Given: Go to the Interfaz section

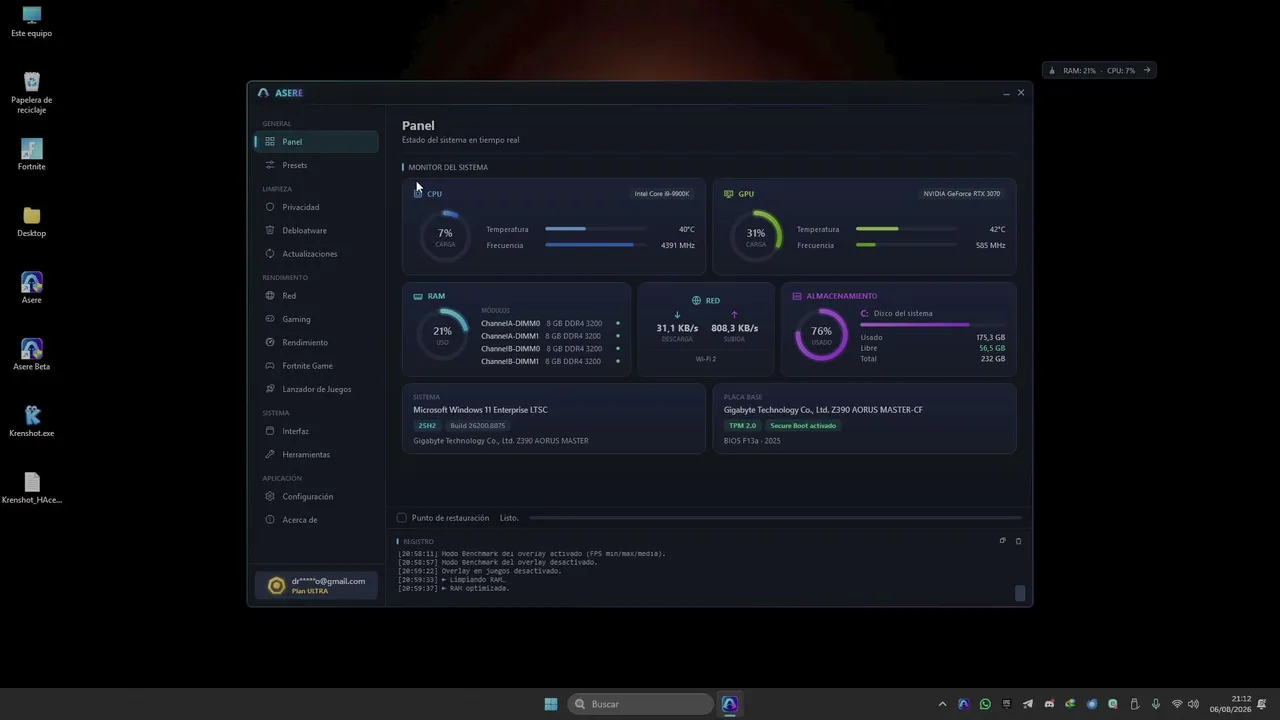Looking at the screenshot, I should (316, 431).
